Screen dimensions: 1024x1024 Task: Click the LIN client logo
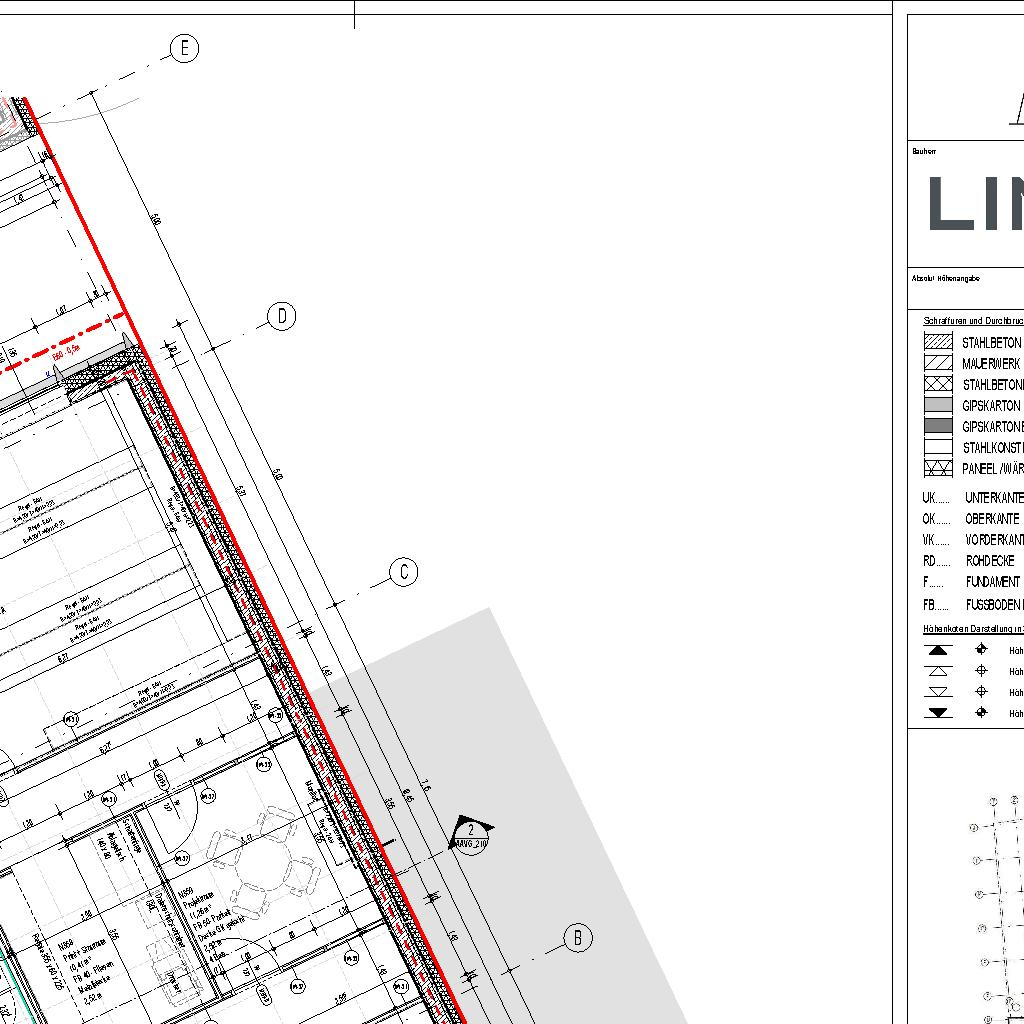pos(976,203)
